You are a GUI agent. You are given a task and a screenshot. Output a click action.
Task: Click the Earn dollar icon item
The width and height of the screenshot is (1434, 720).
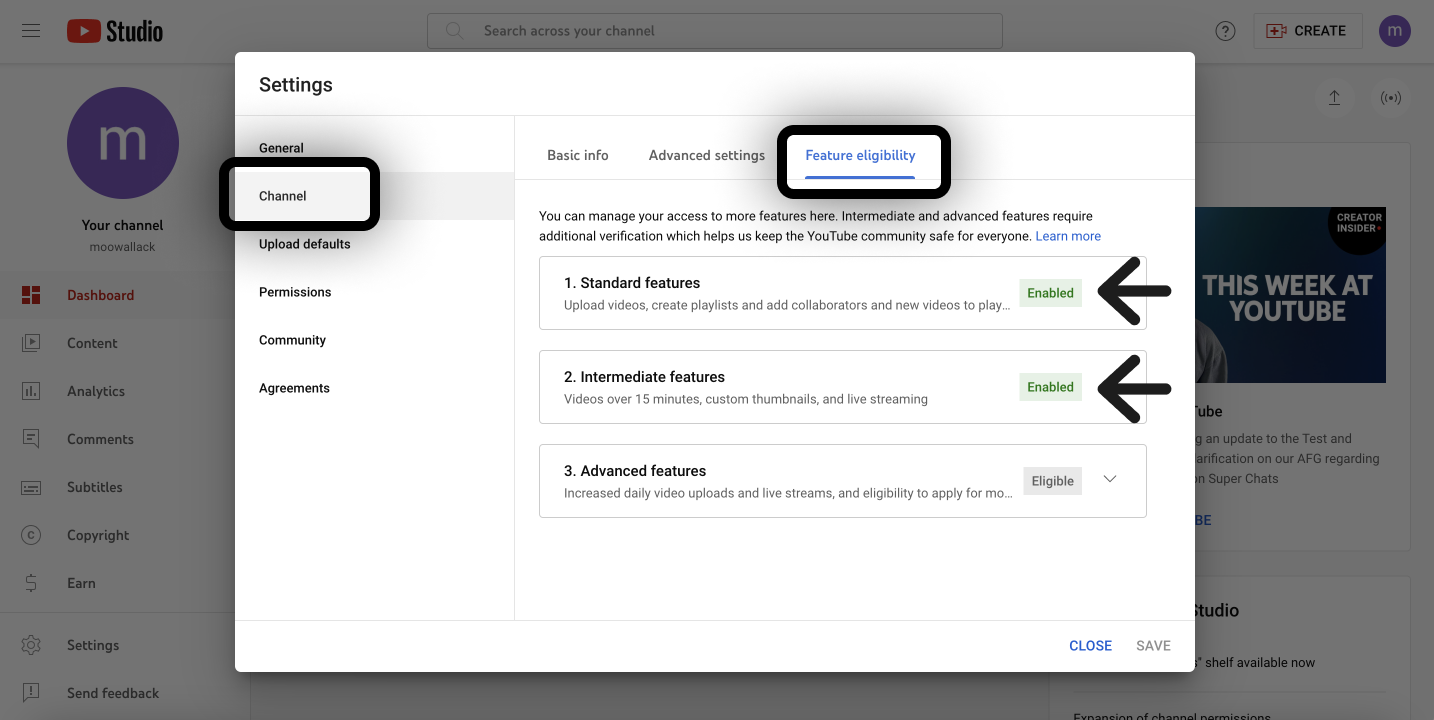pos(80,583)
